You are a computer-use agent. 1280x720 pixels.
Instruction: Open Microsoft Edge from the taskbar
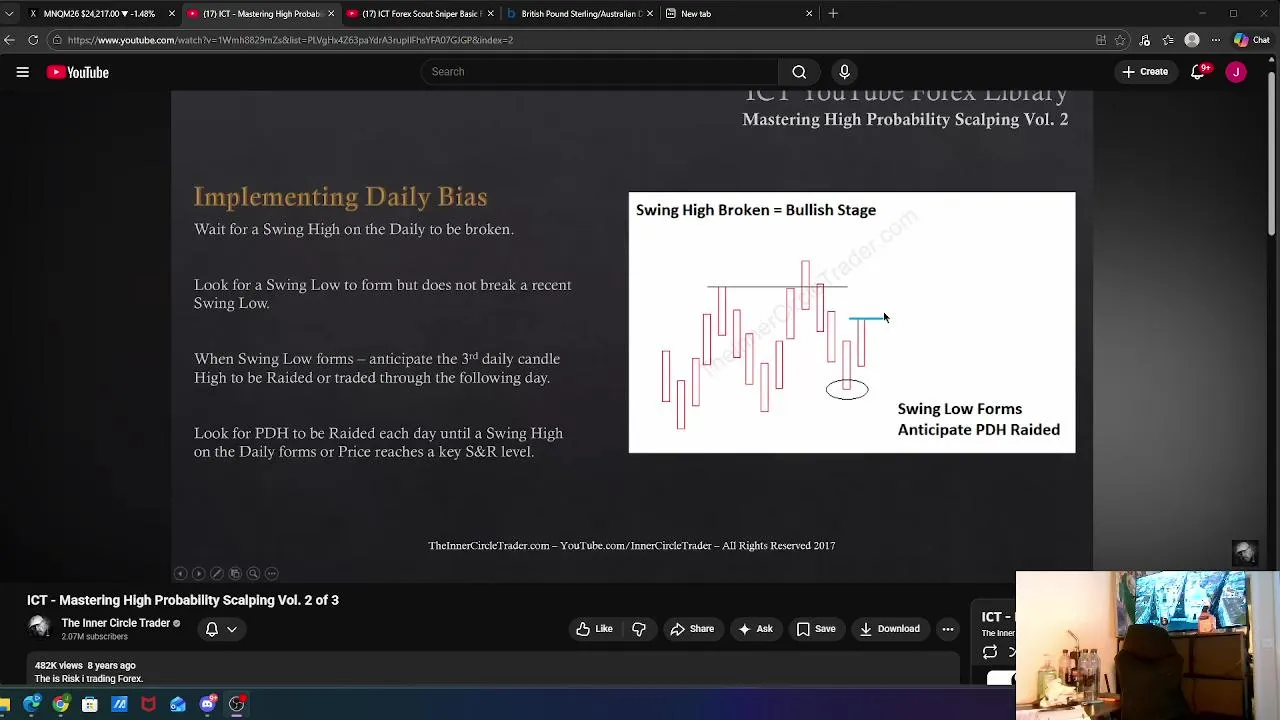pyautogui.click(x=32, y=705)
